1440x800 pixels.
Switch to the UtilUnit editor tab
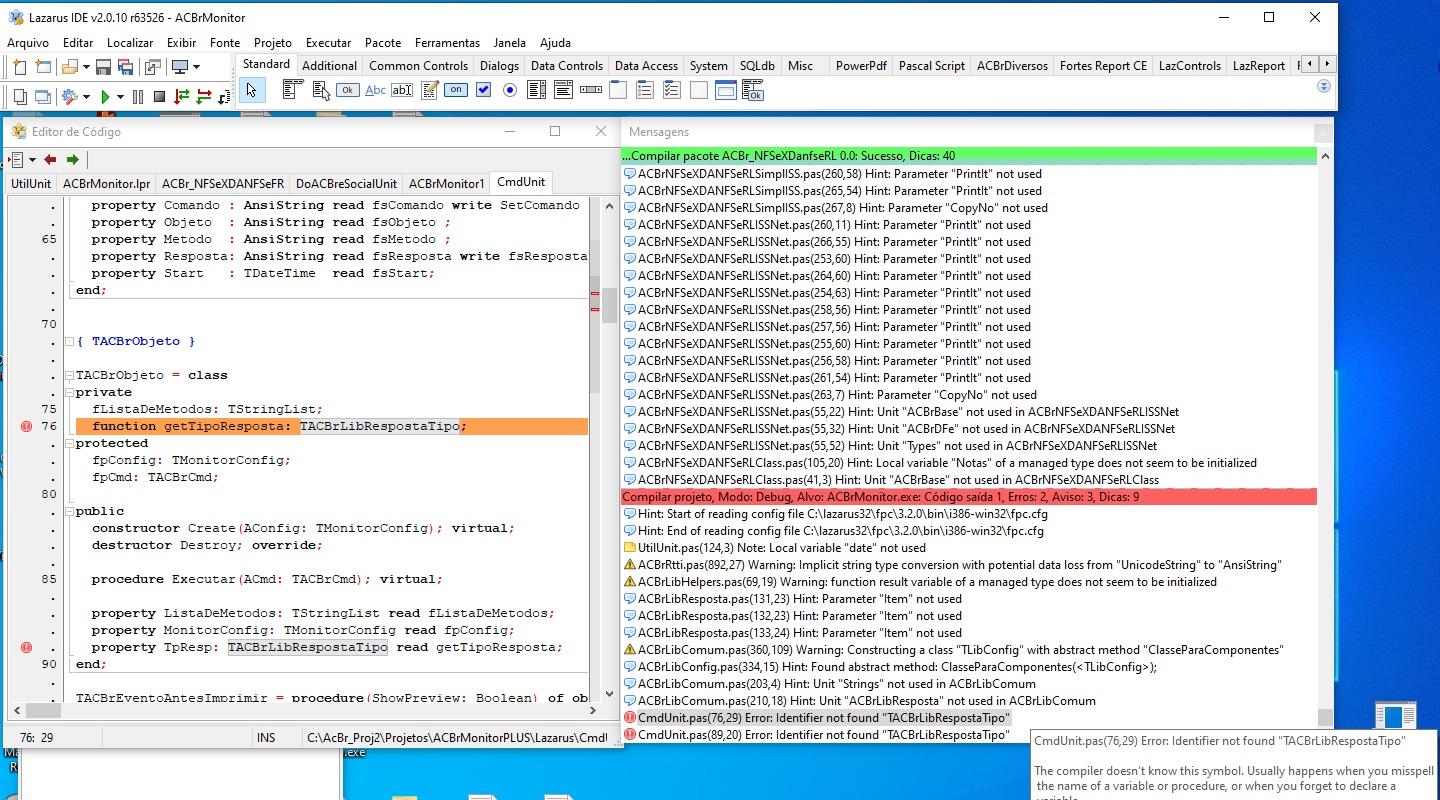point(31,184)
